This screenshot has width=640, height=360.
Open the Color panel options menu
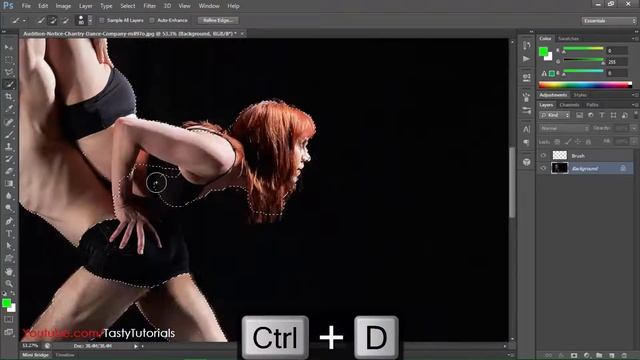pyautogui.click(x=634, y=38)
